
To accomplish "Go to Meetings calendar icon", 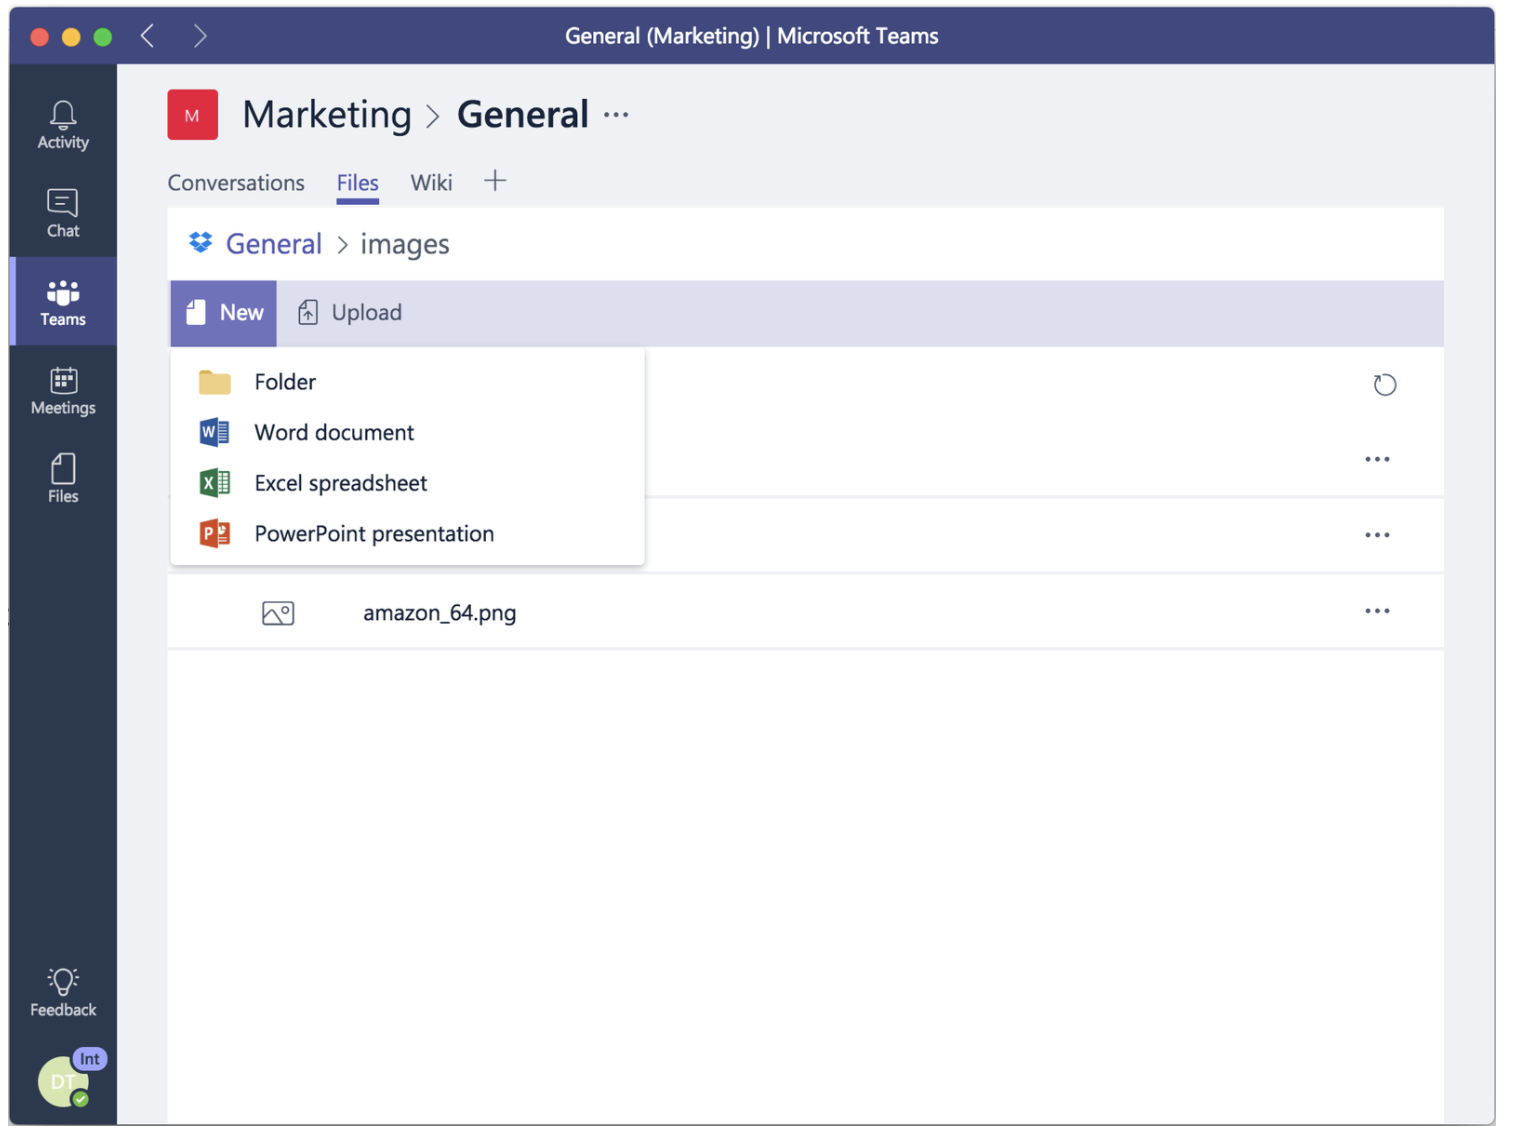I will [x=63, y=390].
